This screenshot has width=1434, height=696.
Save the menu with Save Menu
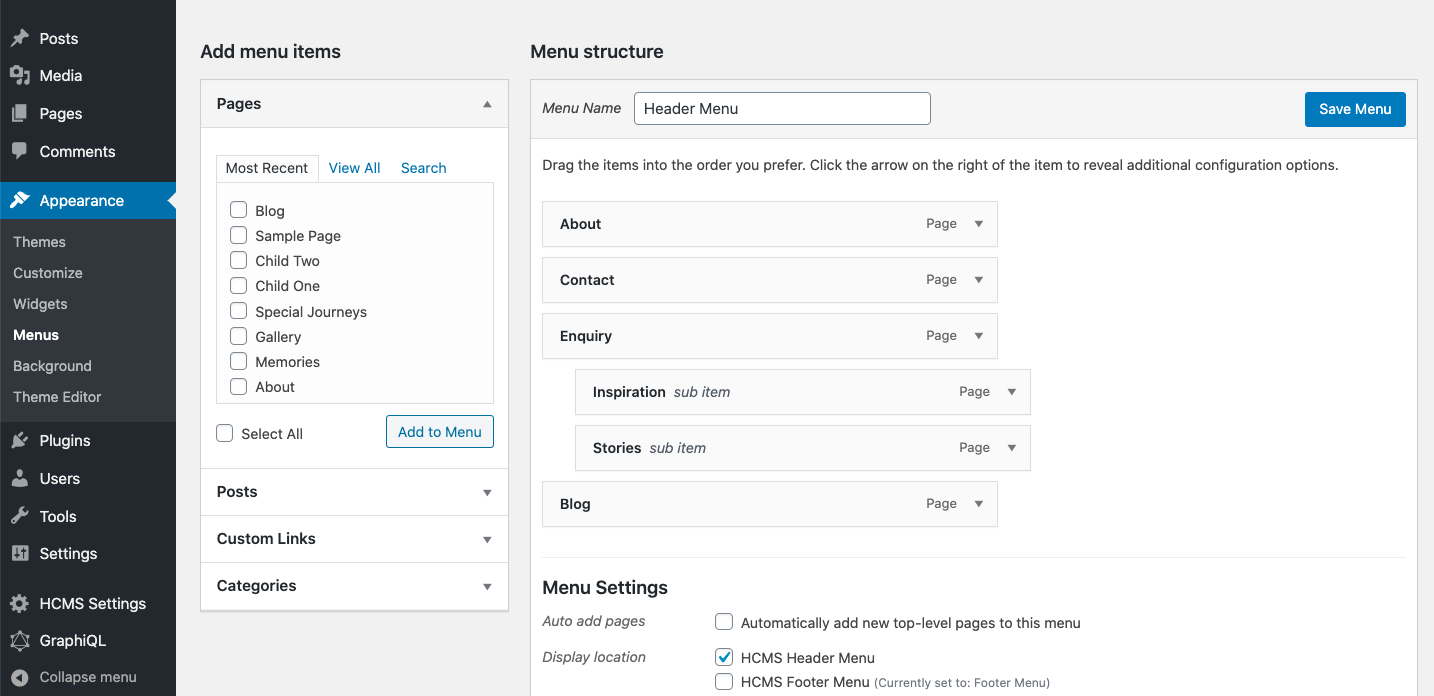pyautogui.click(x=1355, y=109)
